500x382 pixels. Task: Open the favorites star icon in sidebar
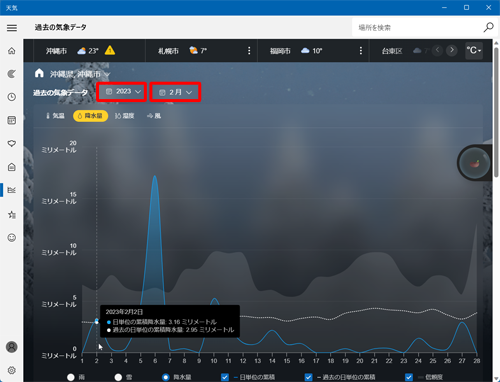[x=12, y=215]
